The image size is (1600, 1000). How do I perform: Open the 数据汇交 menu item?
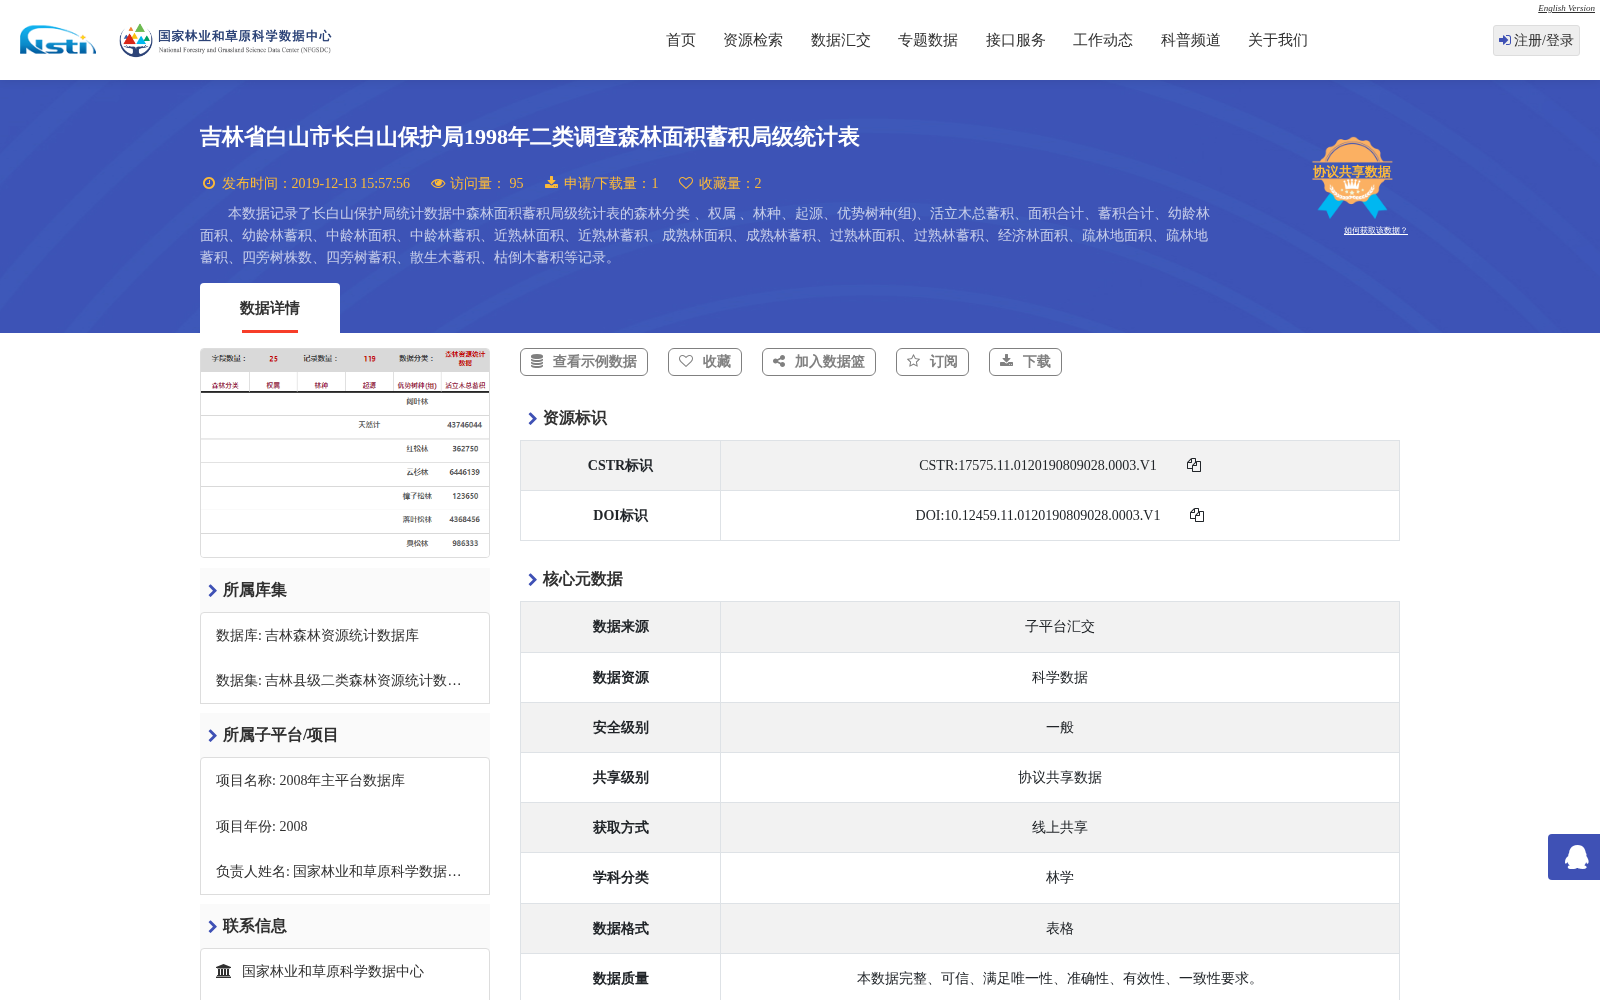tap(841, 40)
